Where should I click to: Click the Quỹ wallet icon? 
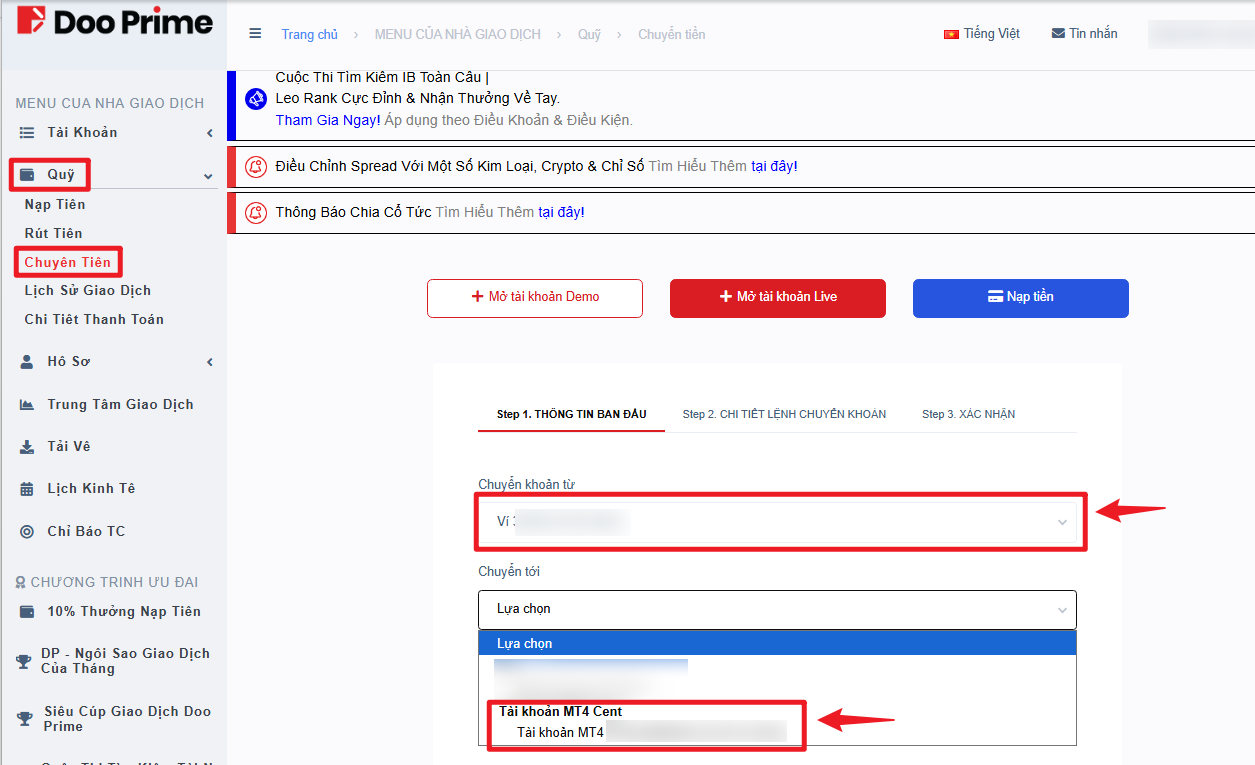[x=27, y=175]
